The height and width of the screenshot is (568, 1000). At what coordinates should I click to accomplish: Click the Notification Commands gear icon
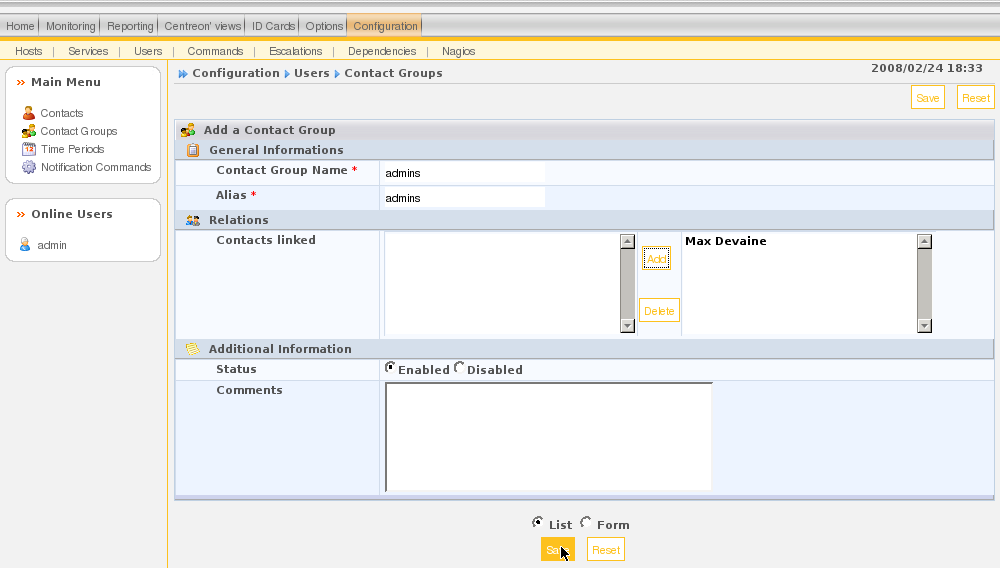[x=29, y=167]
